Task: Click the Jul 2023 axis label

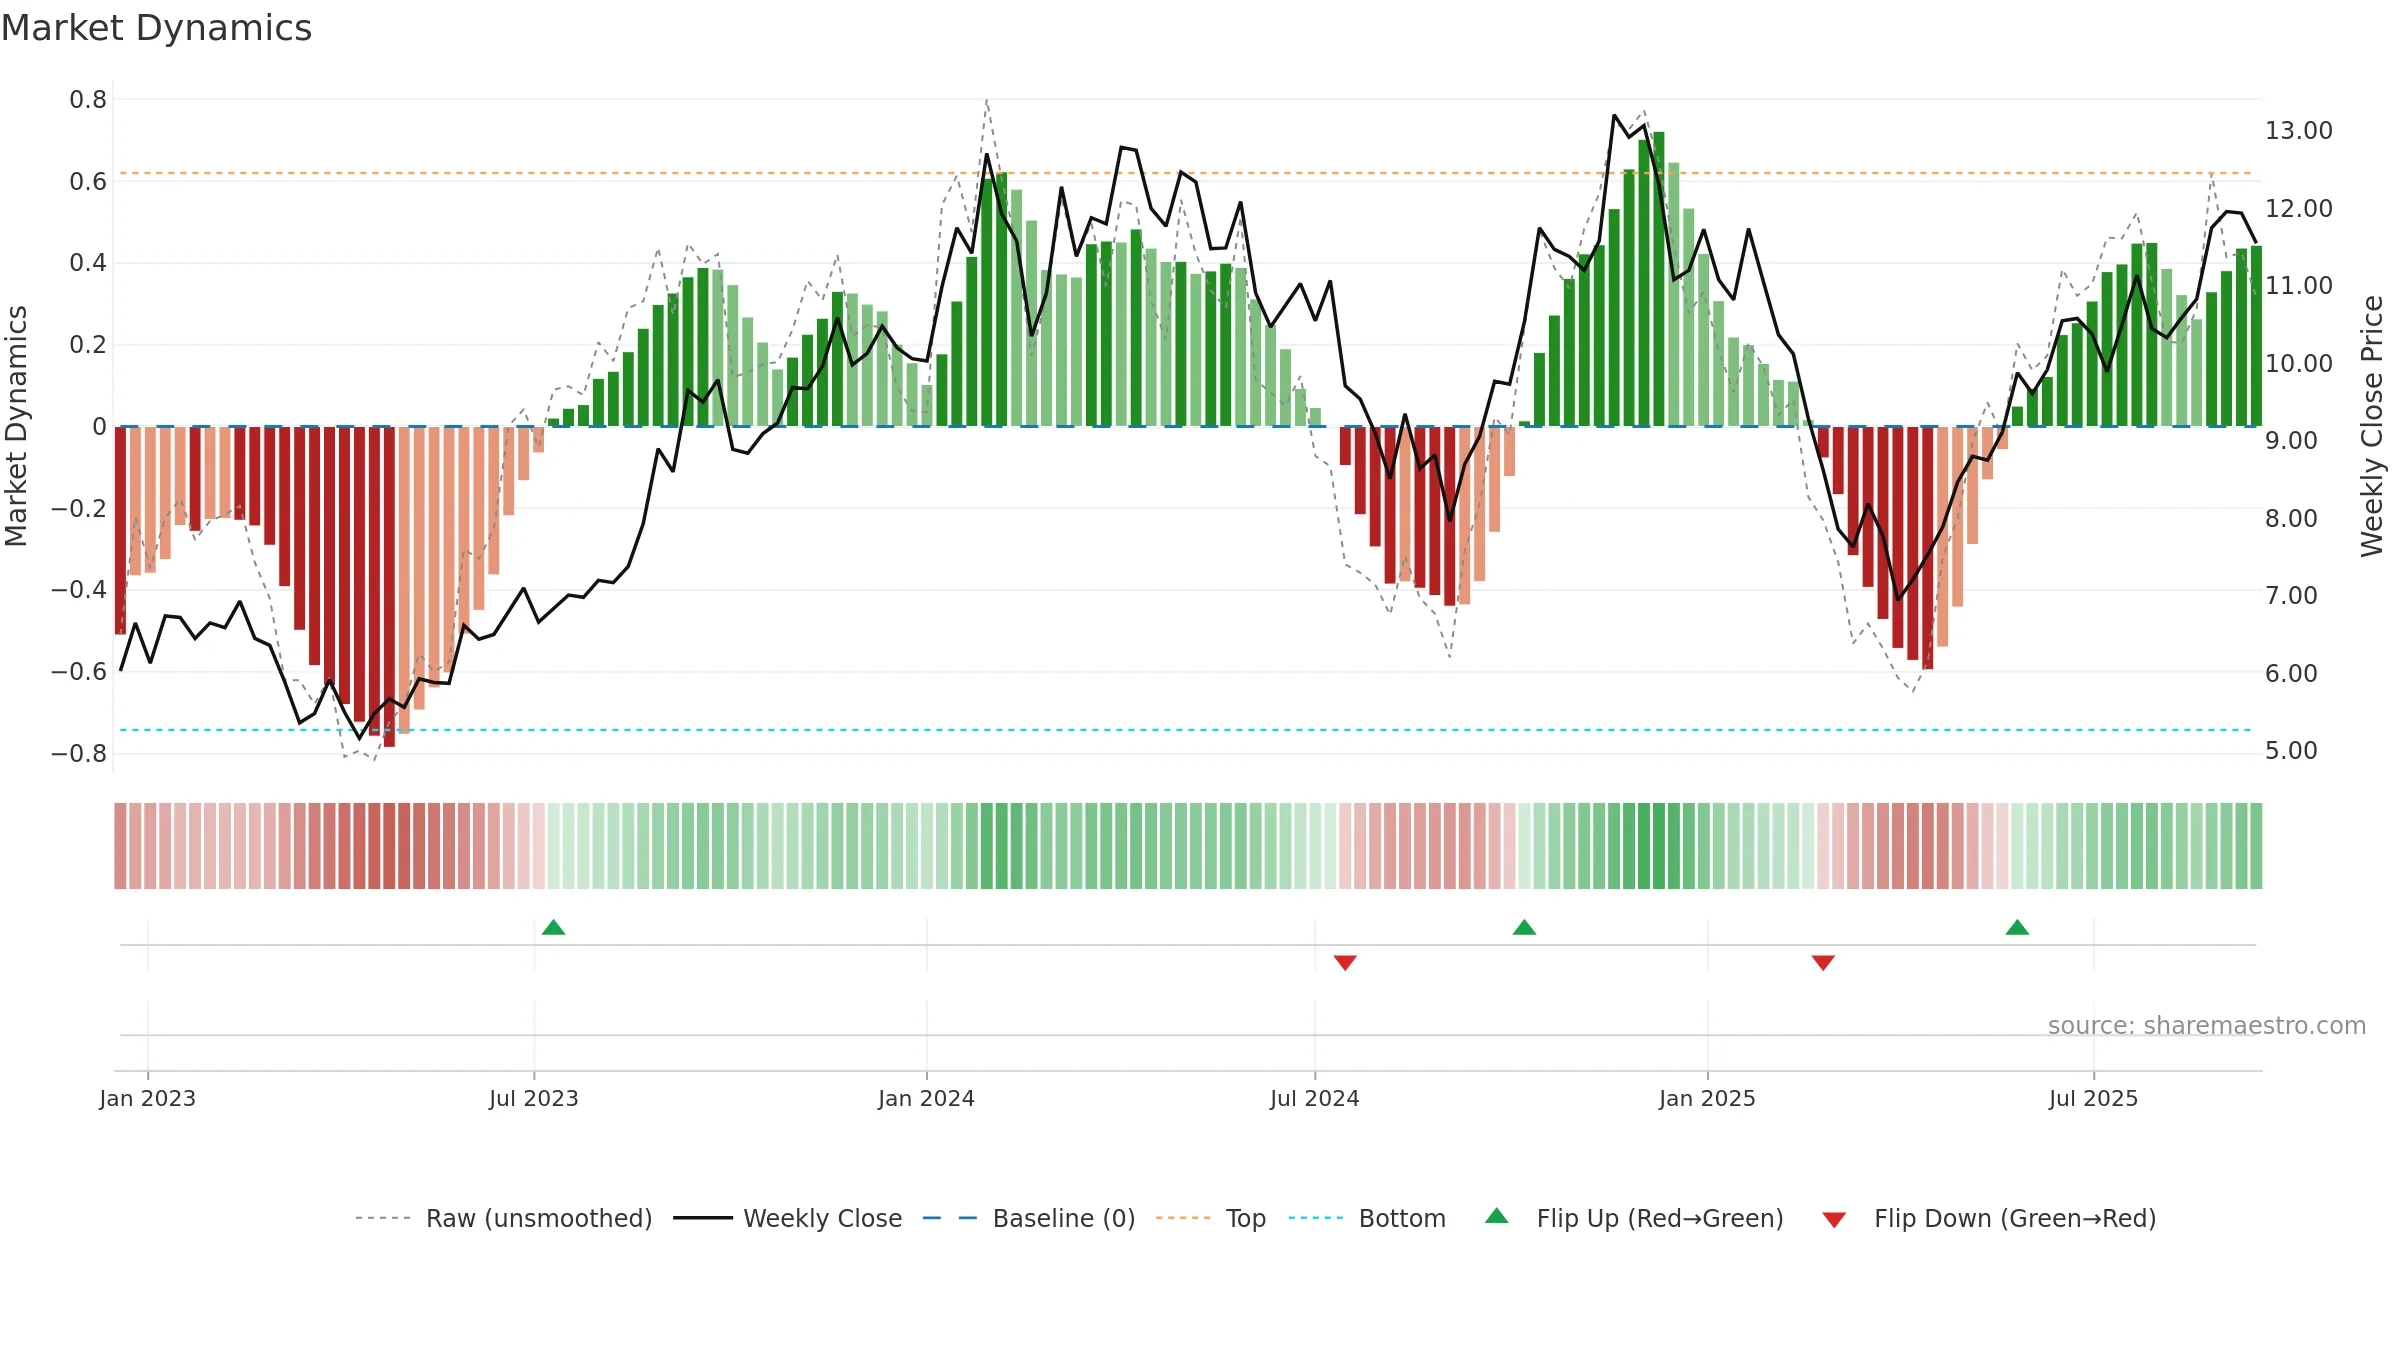Action: tap(534, 1098)
